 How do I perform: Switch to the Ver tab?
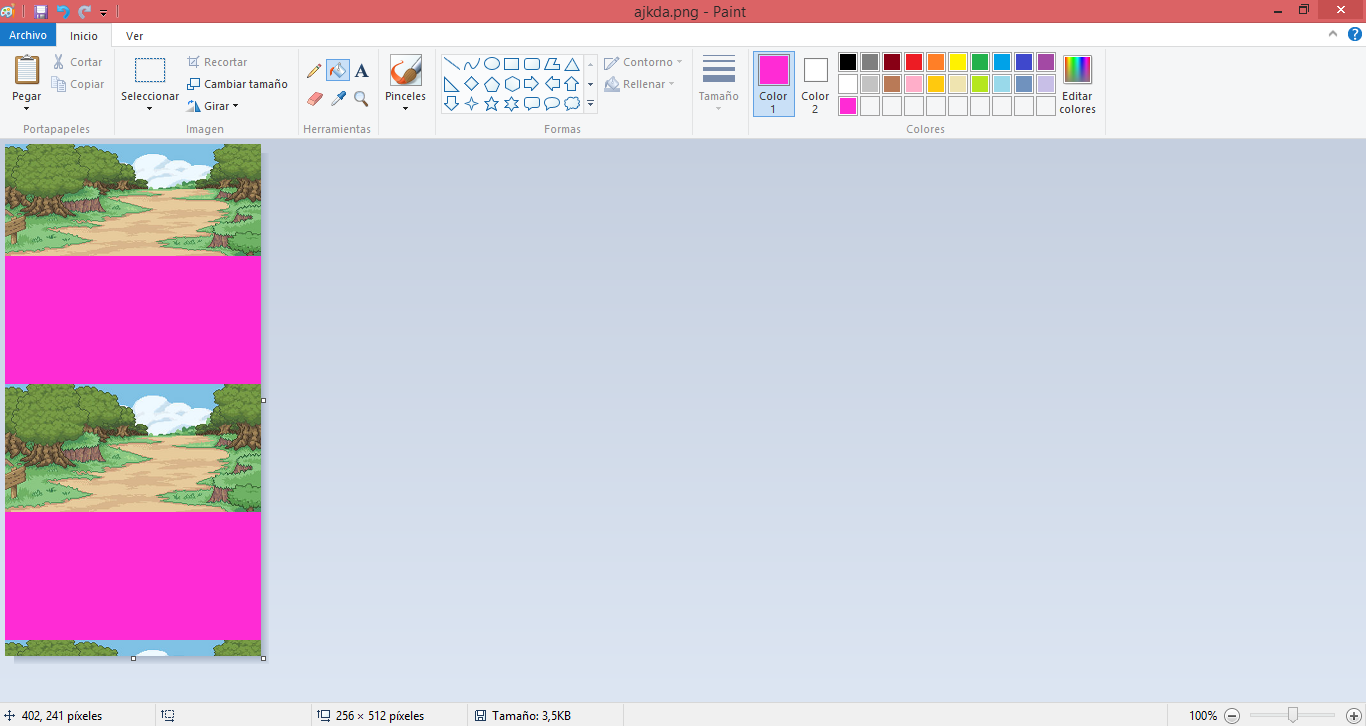(x=134, y=36)
